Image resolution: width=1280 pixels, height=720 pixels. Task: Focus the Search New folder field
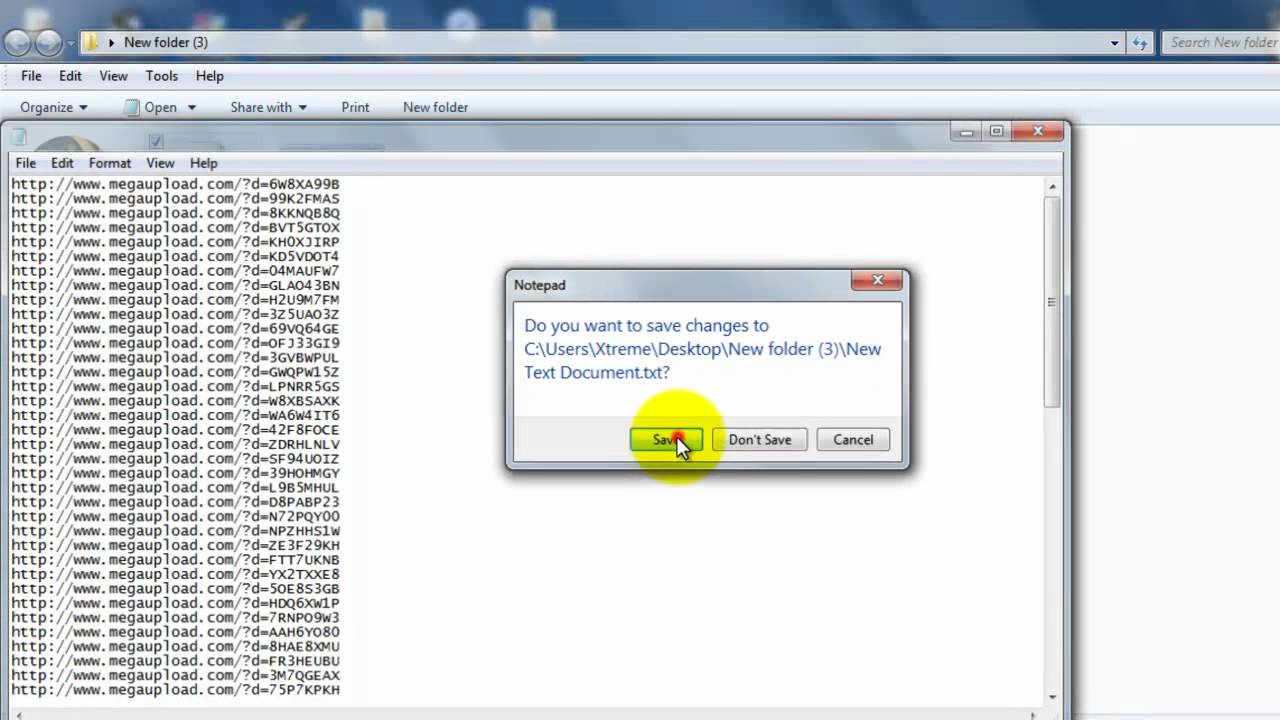(1220, 42)
